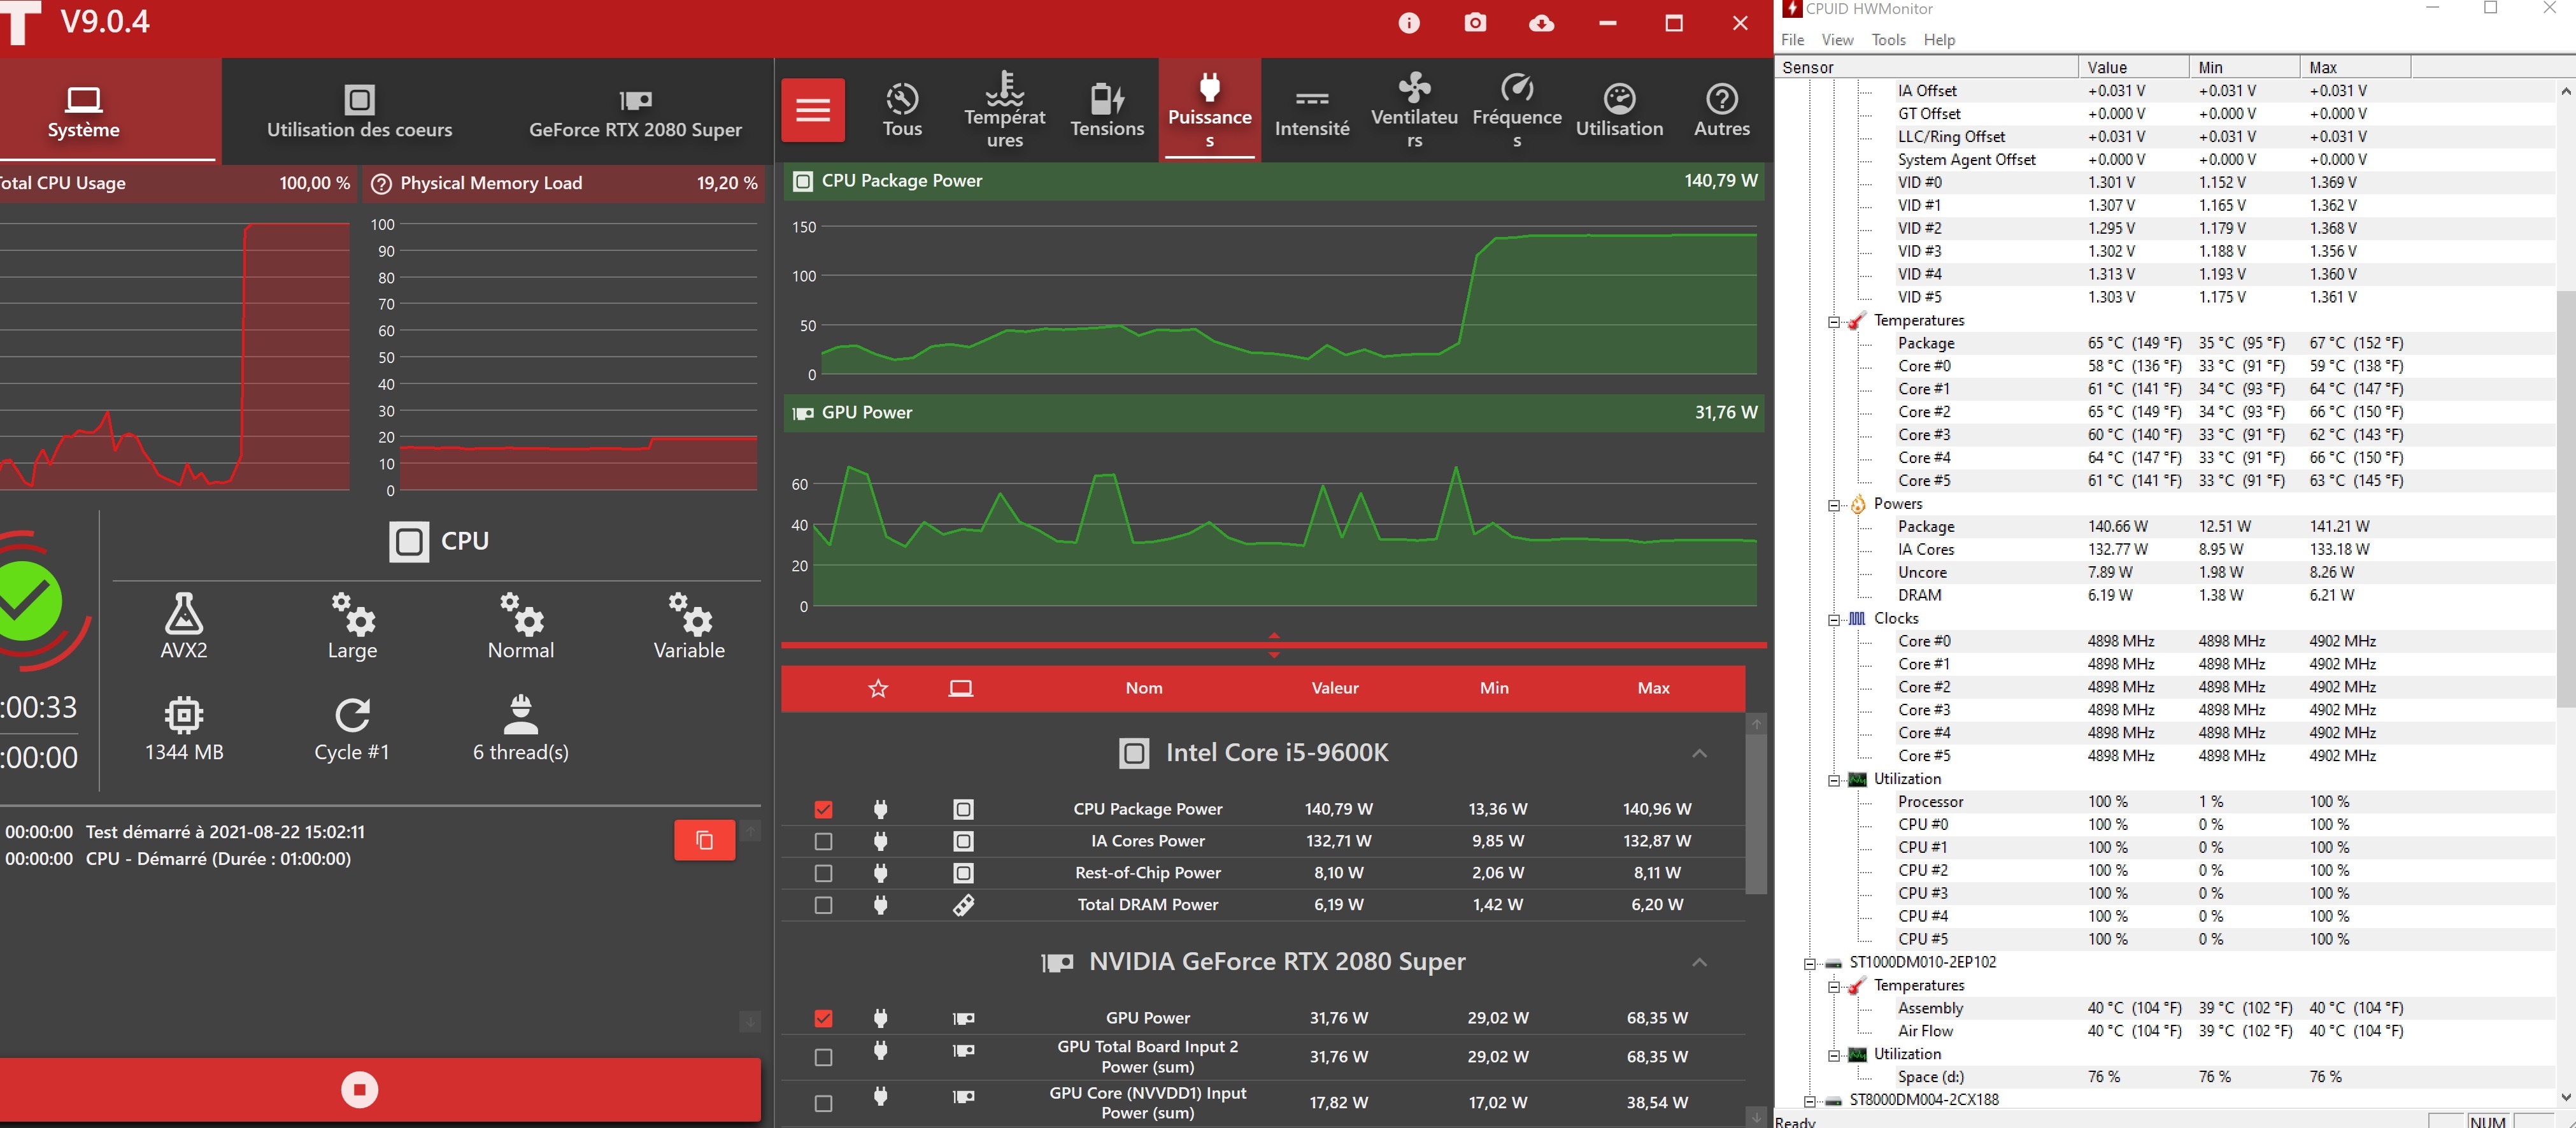Open the Ventilateurs tab
Screen dimensions: 2576x1128
[1414, 110]
